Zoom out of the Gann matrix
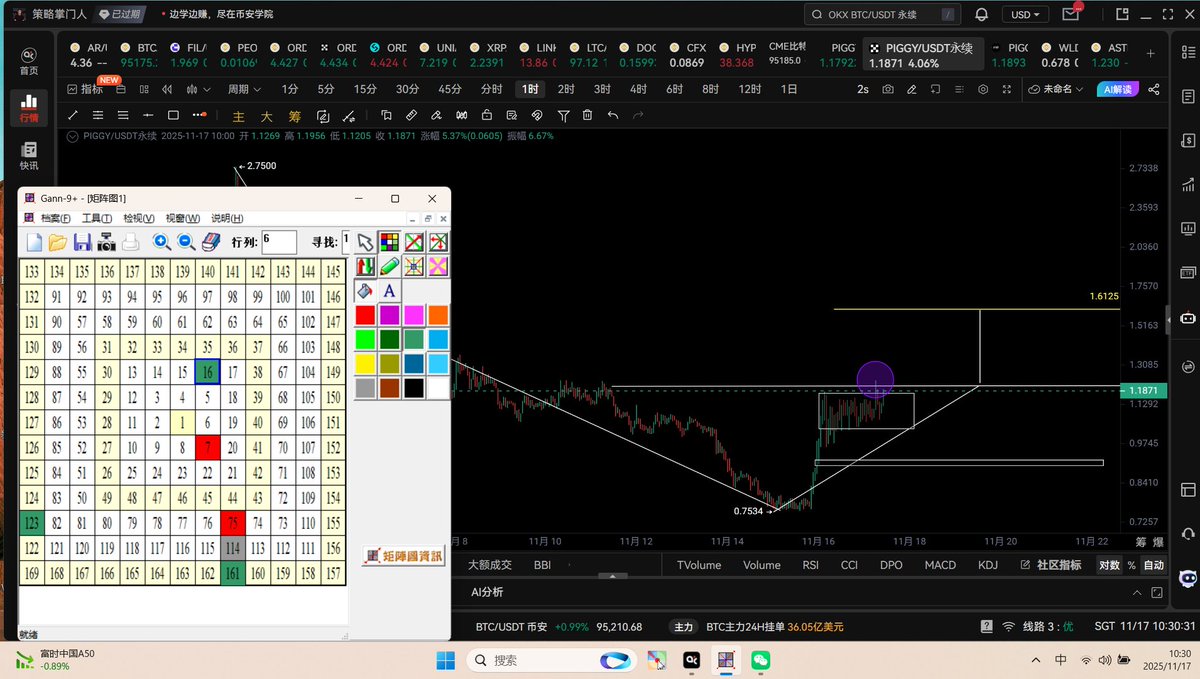1200x679 pixels. tap(186, 242)
